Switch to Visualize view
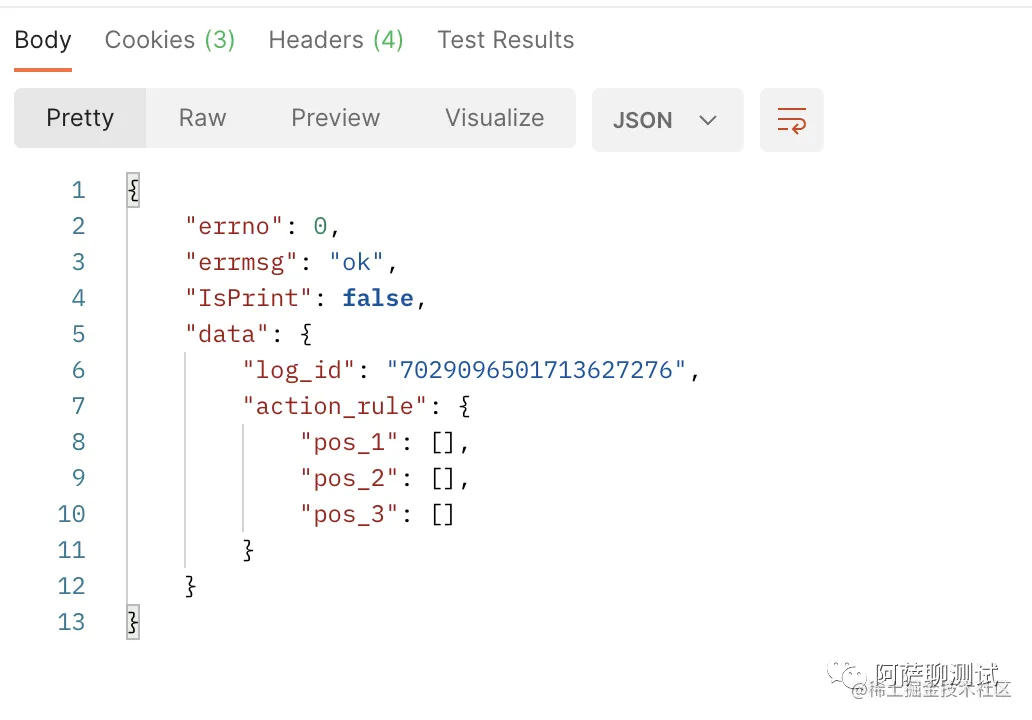Viewport: 1032px width, 720px height. pyautogui.click(x=495, y=118)
